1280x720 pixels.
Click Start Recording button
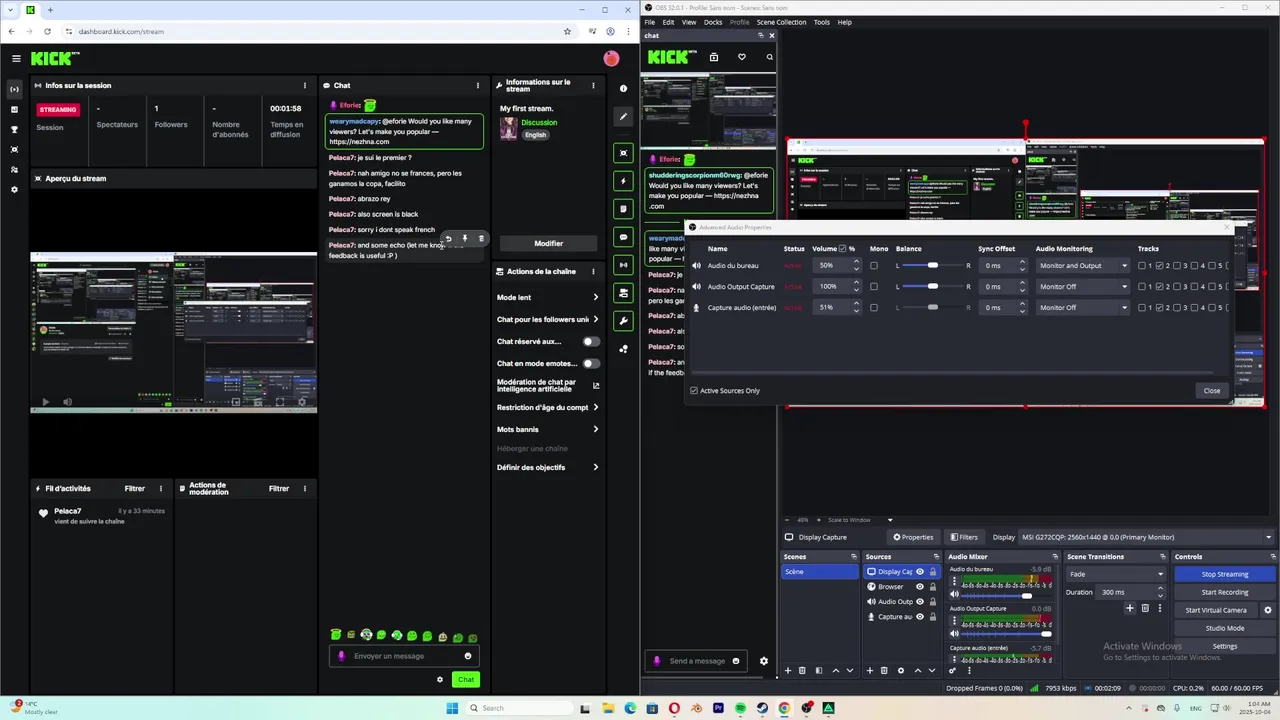click(1225, 592)
